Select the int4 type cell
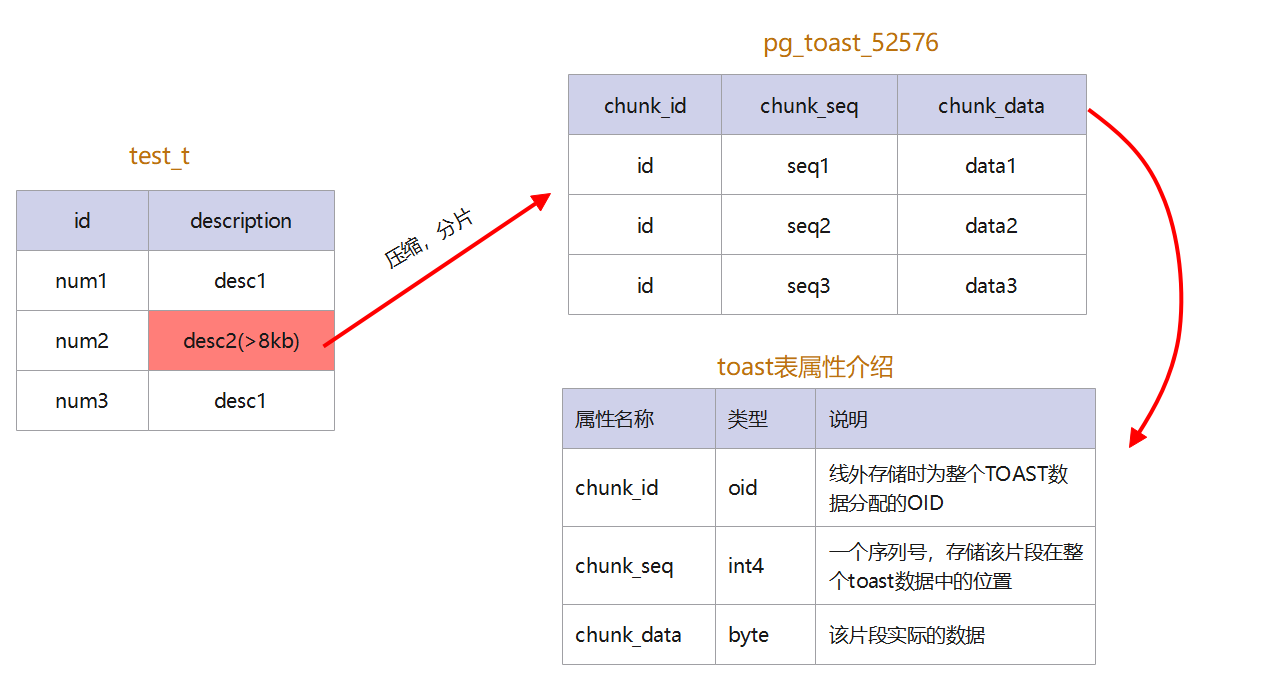The image size is (1272, 685). [765, 566]
